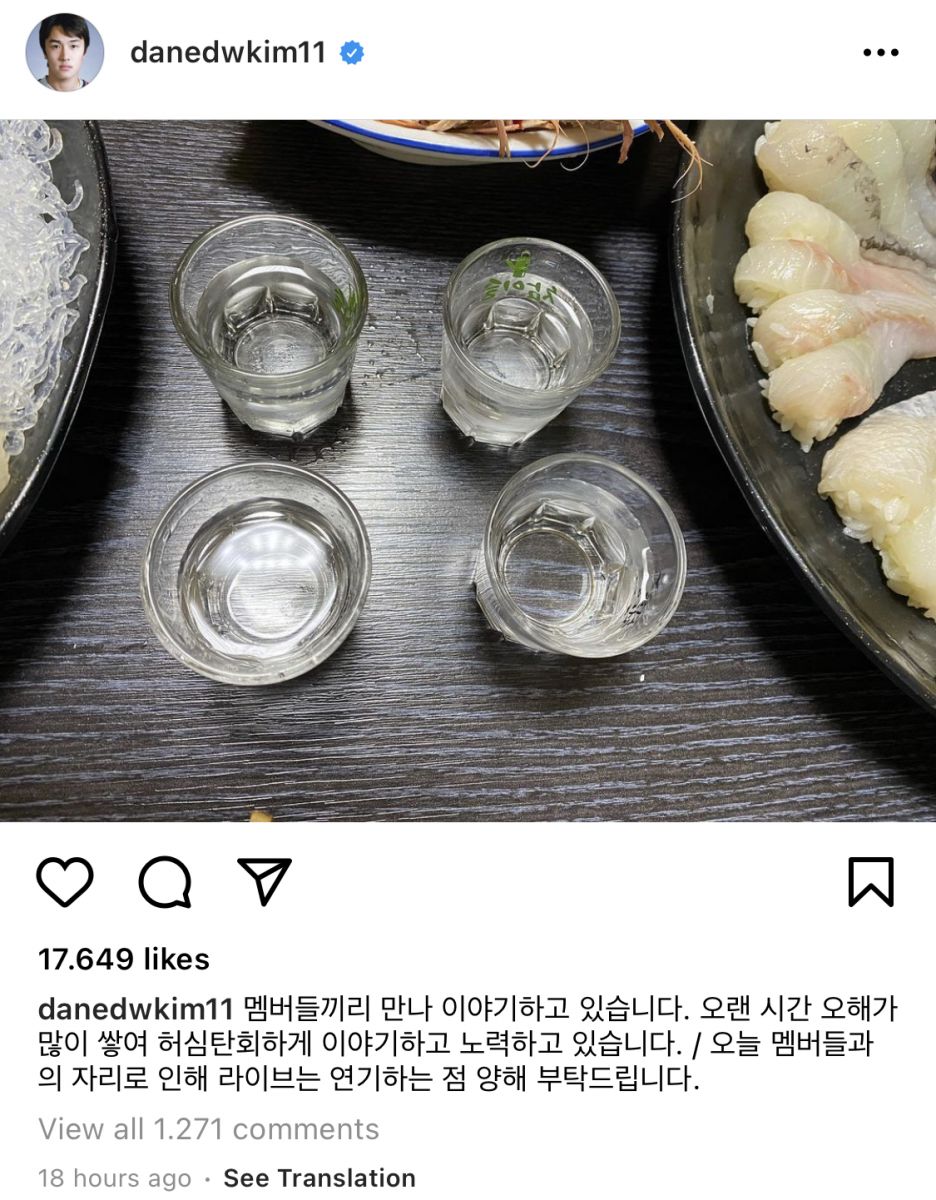The image size is (936, 1200).
Task: Open the danedwkim11 username in the post header
Action: (x=228, y=53)
